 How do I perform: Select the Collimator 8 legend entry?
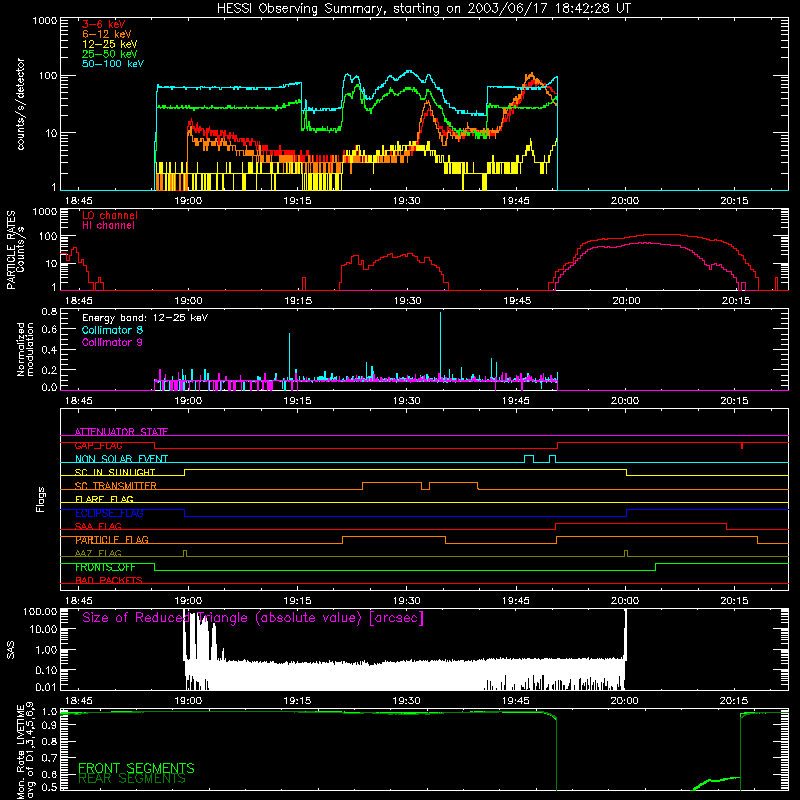tap(112, 330)
